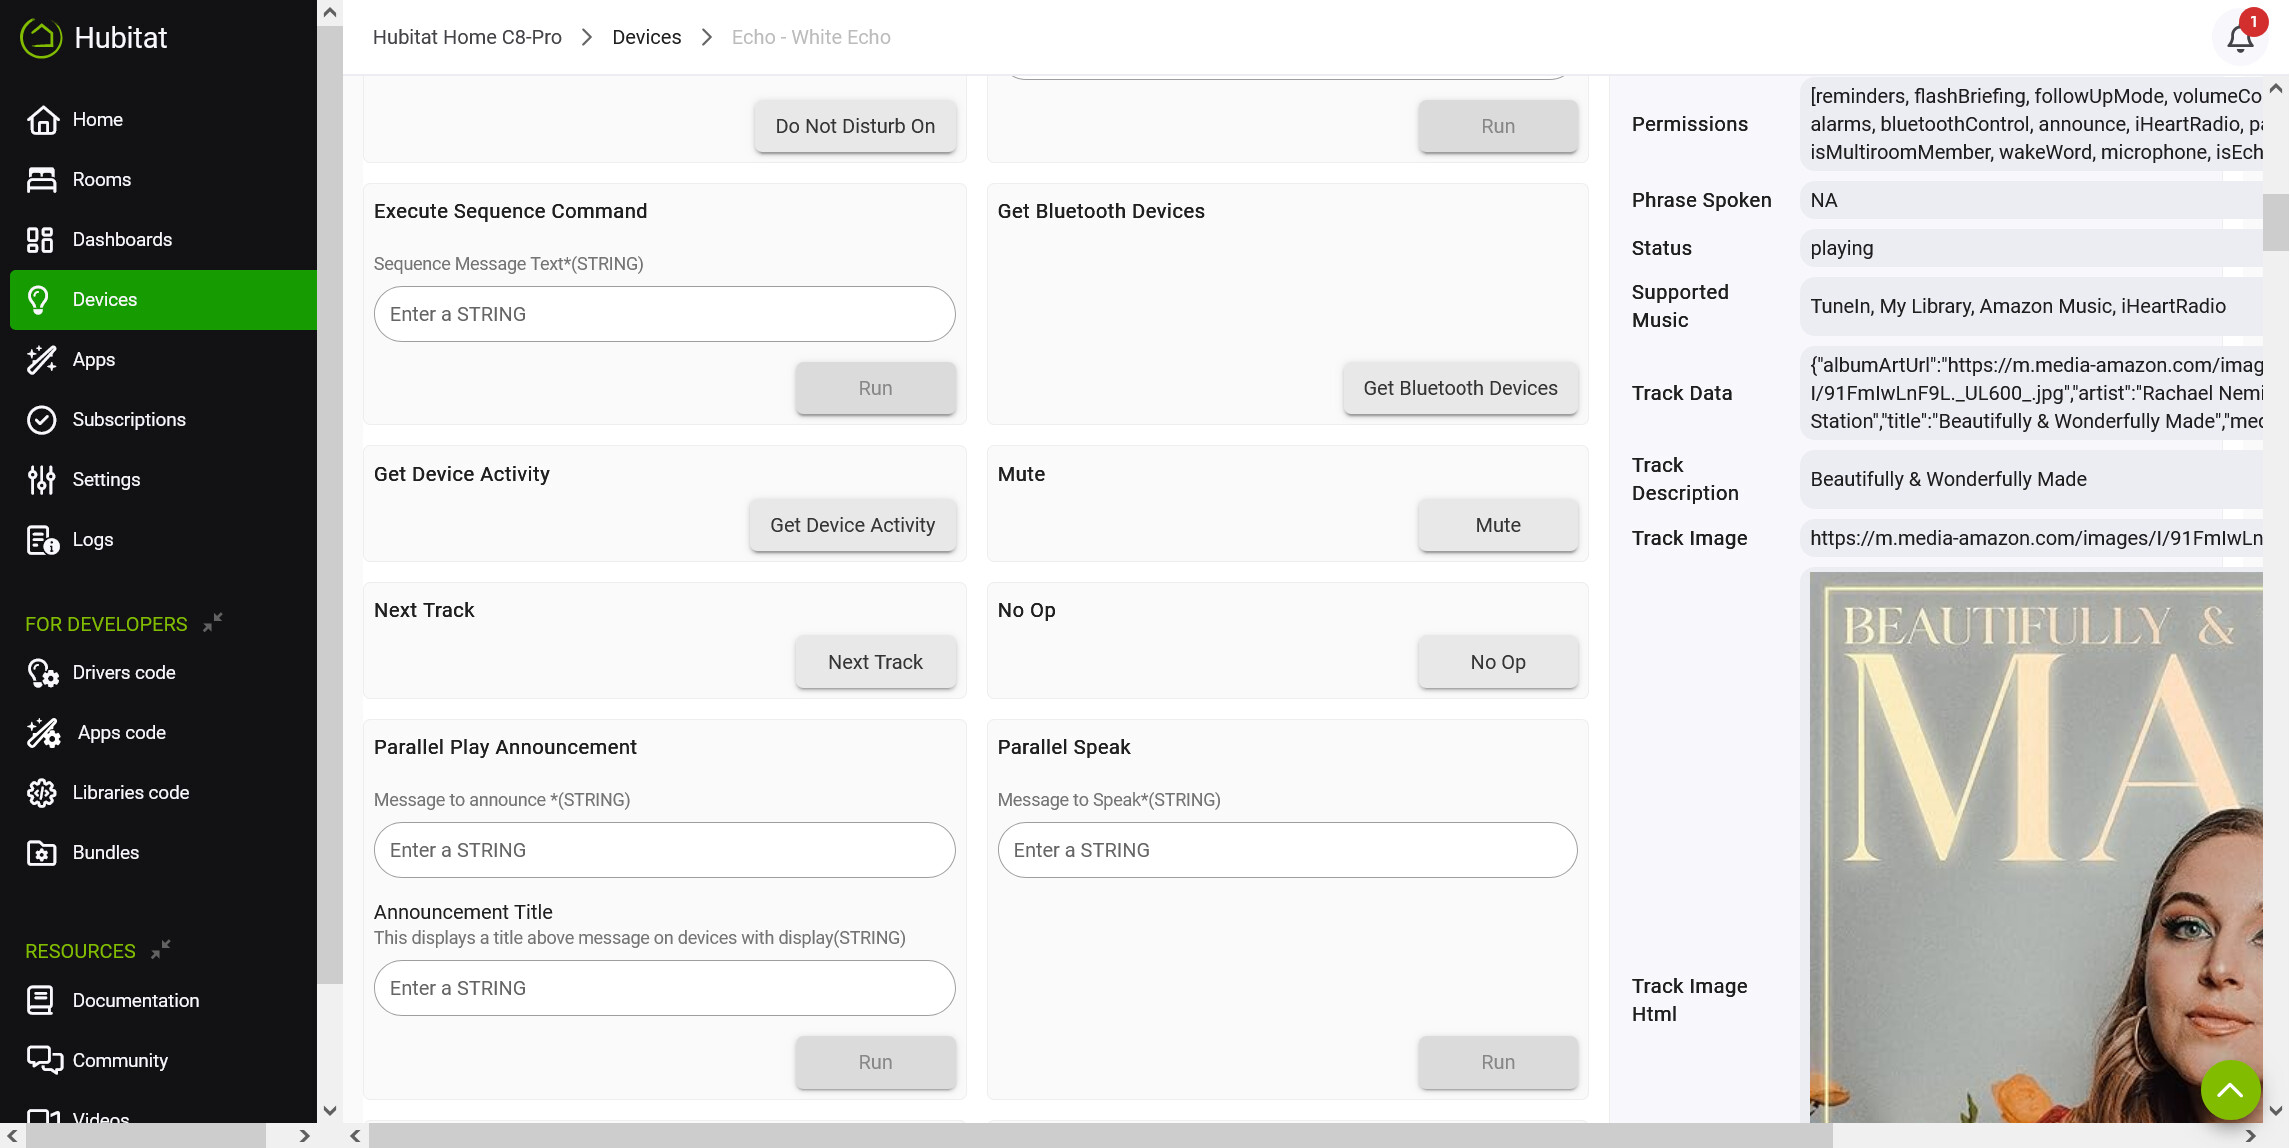The width and height of the screenshot is (2290, 1148).
Task: Click the Next Track button
Action: [875, 662]
